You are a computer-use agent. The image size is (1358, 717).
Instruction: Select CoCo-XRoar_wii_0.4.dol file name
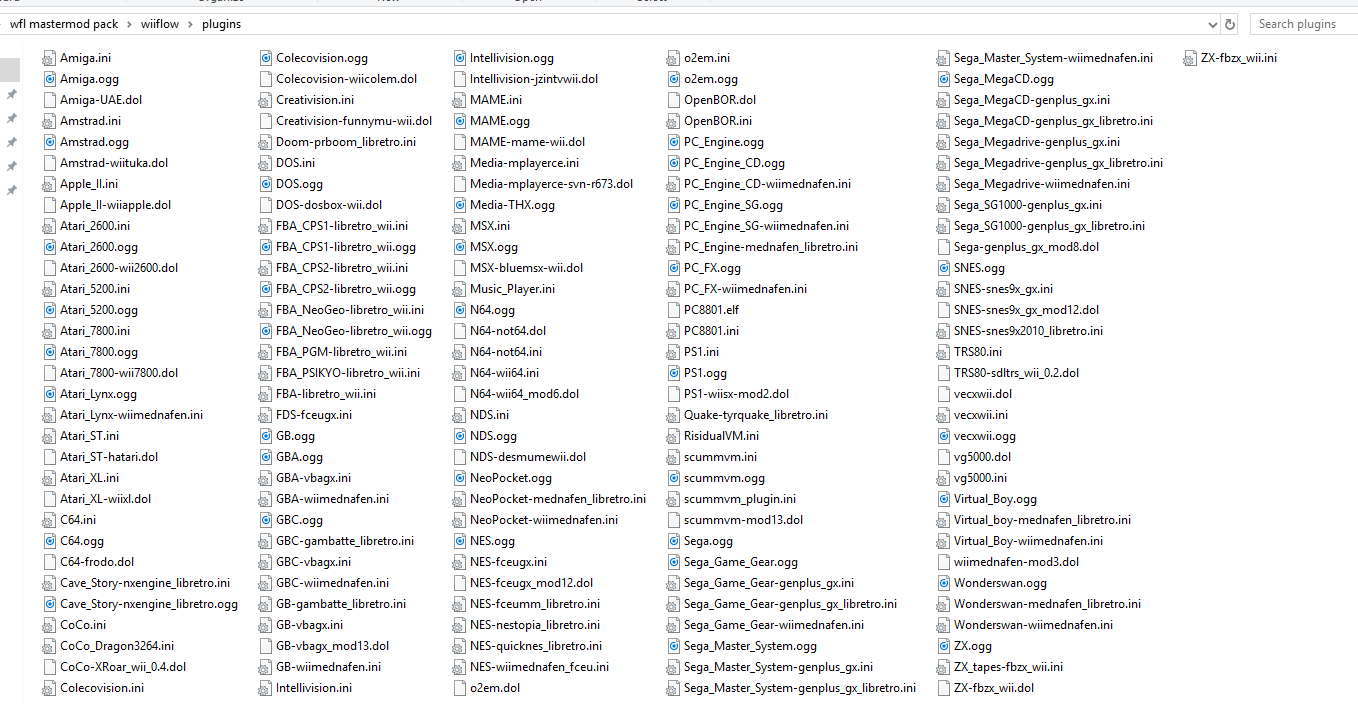[x=123, y=667]
